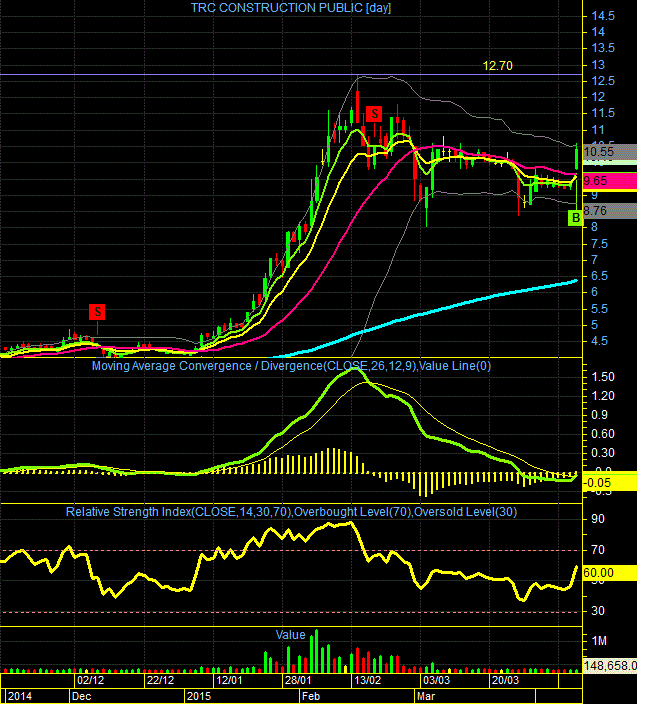Viewport: 647px width, 704px height.
Task: Click the 30 oversold RSI axis label
Action: coord(598,611)
